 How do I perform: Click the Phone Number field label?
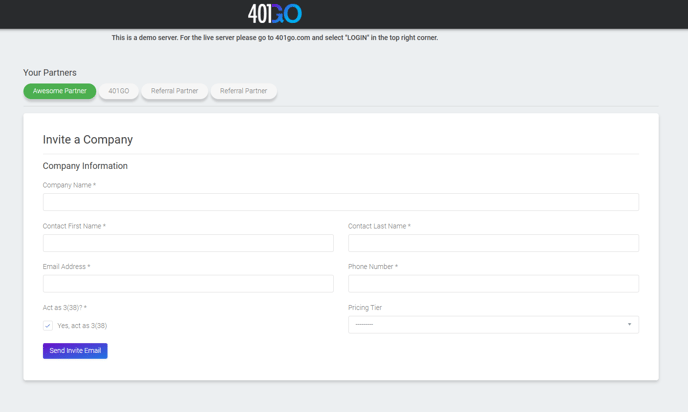371,267
